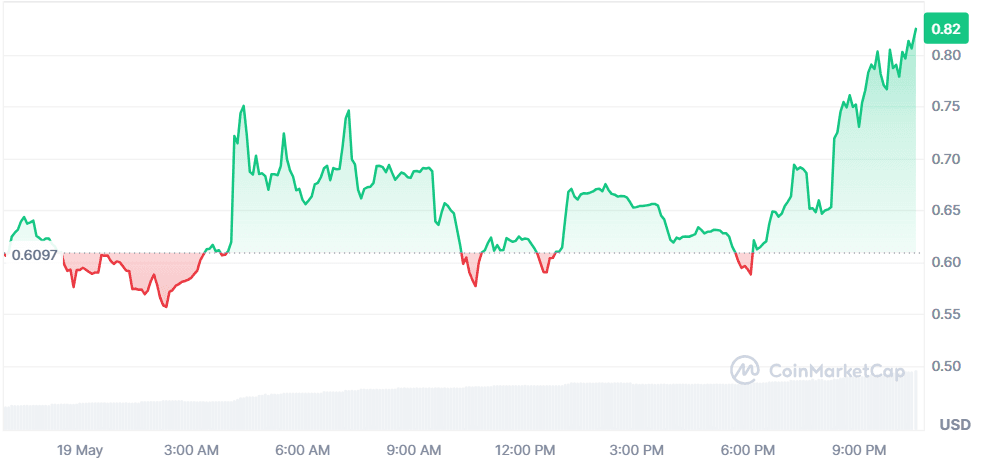Click the CoinMarketCap watermark logo icon

(x=745, y=370)
